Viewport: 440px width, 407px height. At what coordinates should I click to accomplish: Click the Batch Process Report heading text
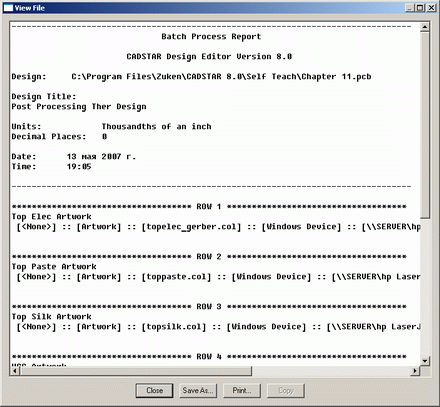coord(211,36)
